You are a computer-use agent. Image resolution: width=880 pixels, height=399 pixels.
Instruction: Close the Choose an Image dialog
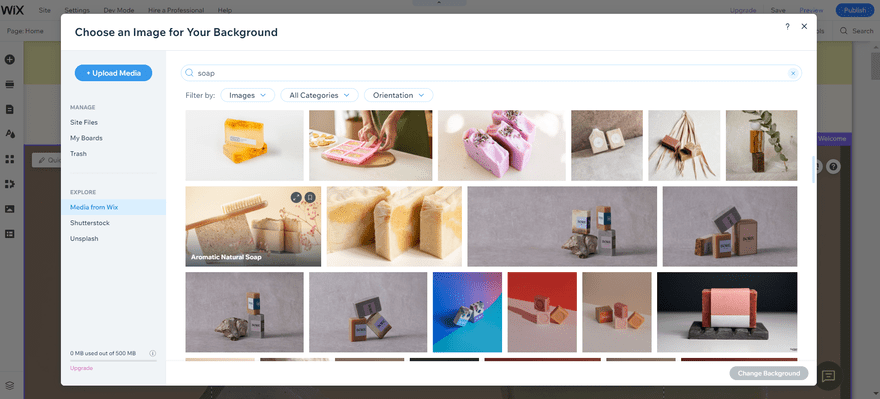click(x=804, y=26)
